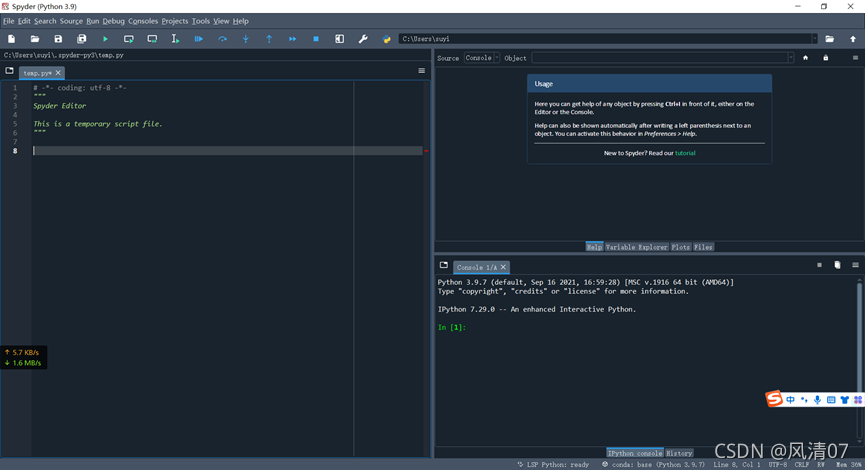Viewport: 865px width, 470px height.
Task: Continue execution until next breakpoint
Action: pos(292,39)
